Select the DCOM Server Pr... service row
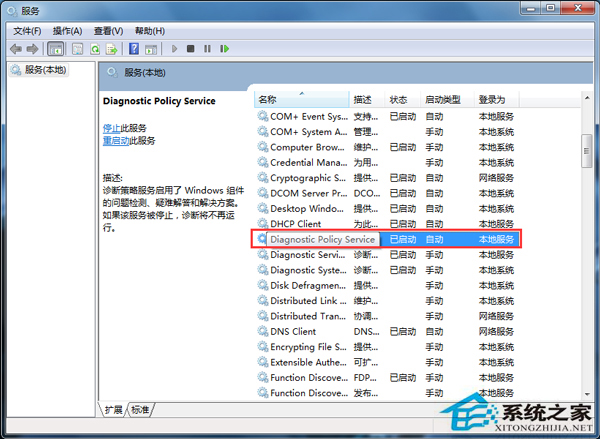Screen dimensions: 600x439 [386, 193]
